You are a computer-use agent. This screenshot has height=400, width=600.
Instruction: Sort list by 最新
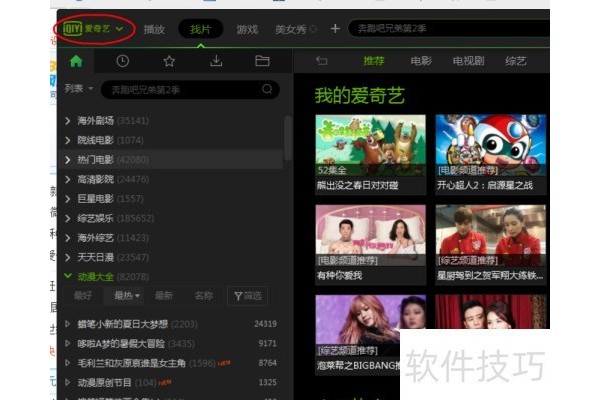164,296
